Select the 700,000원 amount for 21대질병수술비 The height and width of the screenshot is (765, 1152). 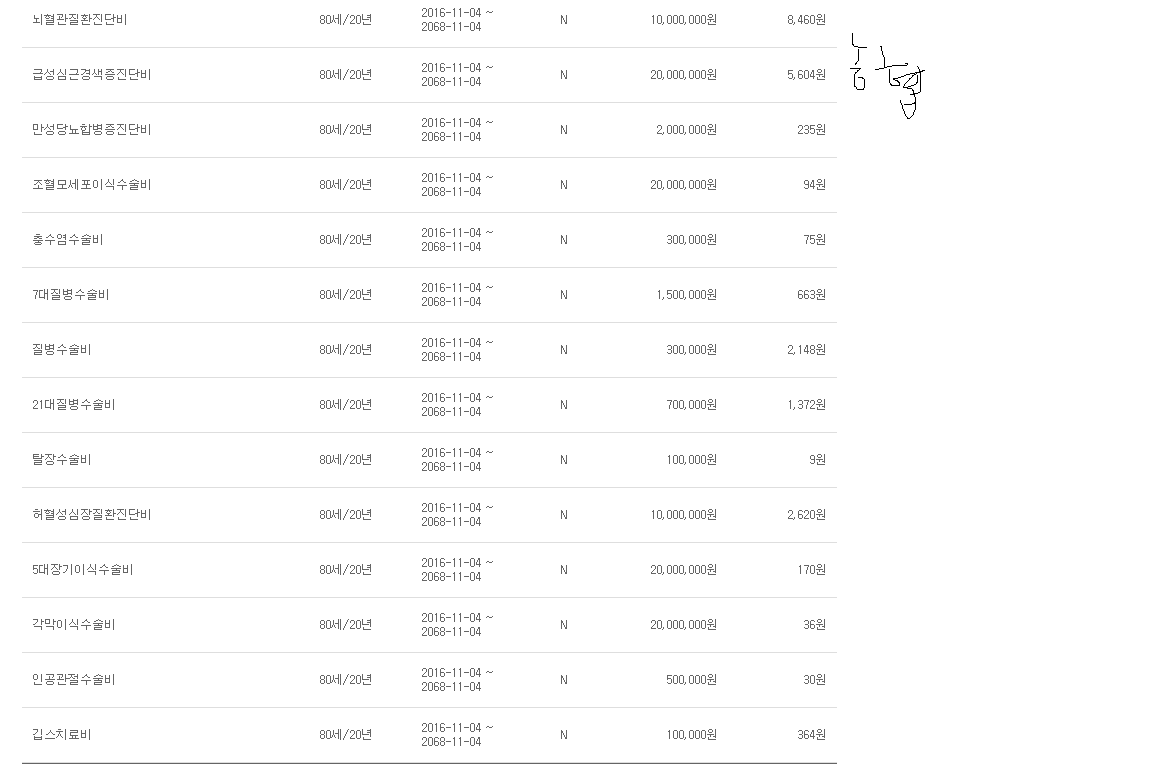pos(691,405)
